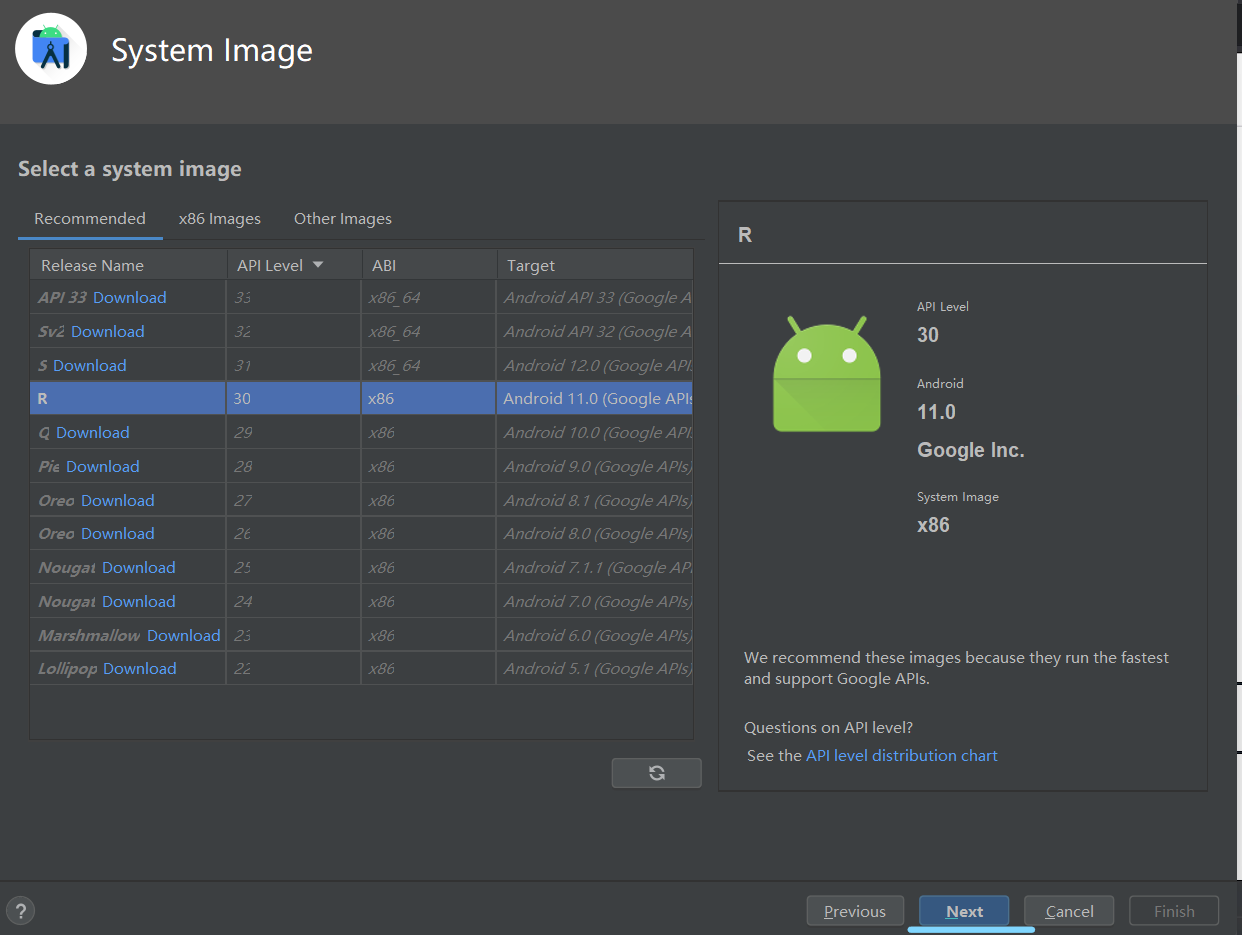Download the Nougat API 25 image

(x=139, y=567)
